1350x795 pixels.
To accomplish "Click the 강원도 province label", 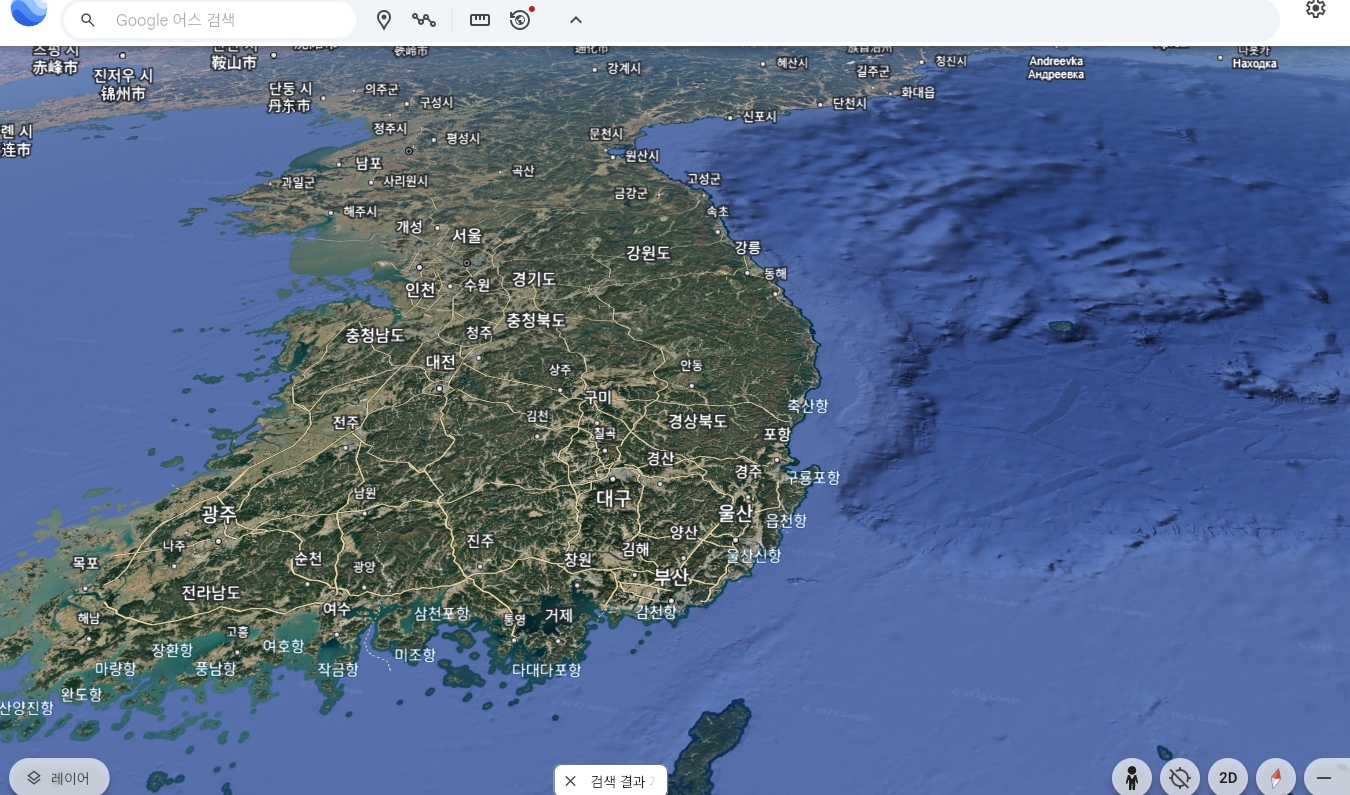I will pyautogui.click(x=648, y=253).
